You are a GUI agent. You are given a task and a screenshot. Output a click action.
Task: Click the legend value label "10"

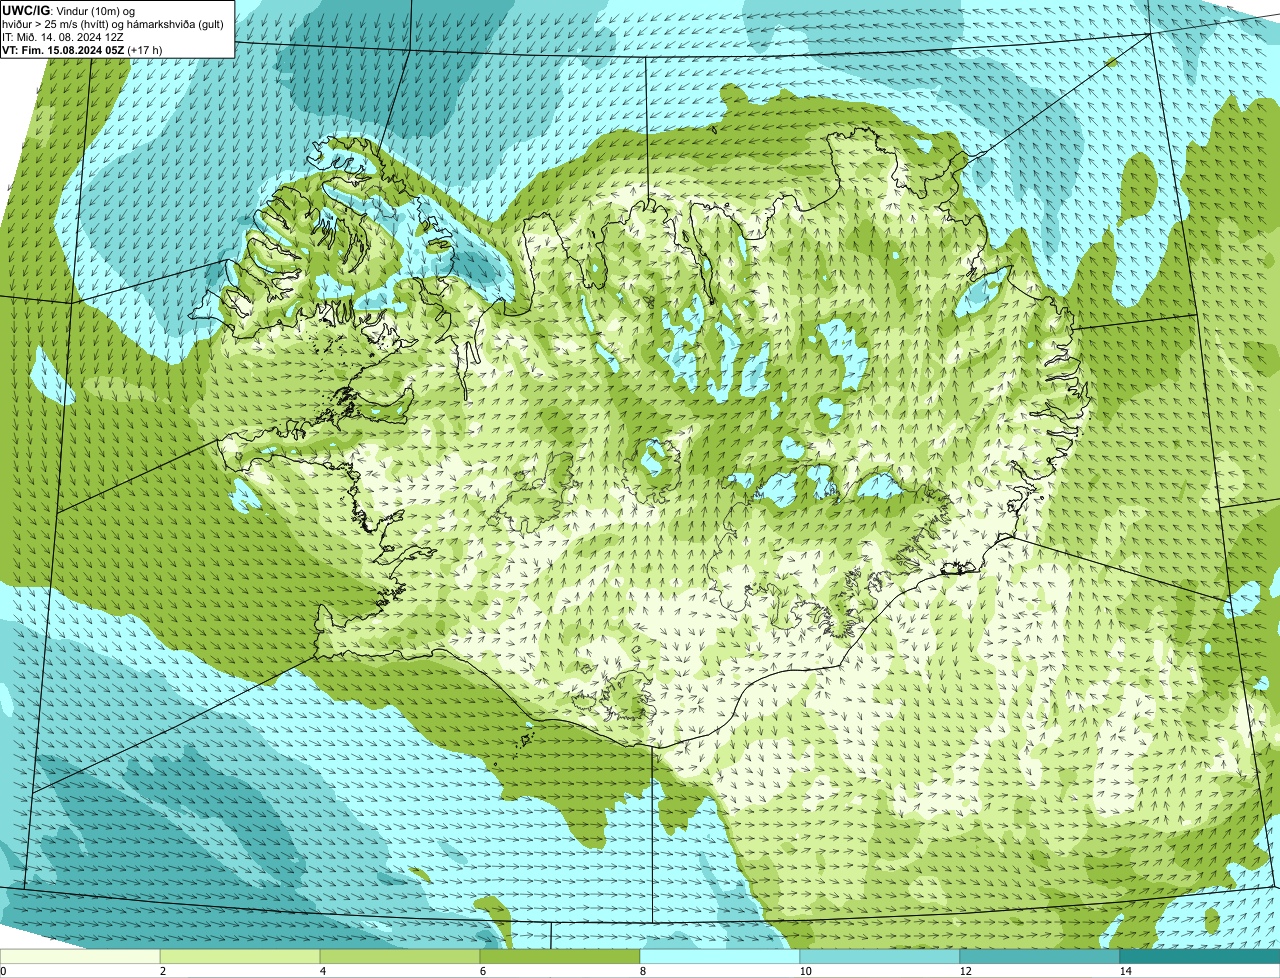(805, 971)
